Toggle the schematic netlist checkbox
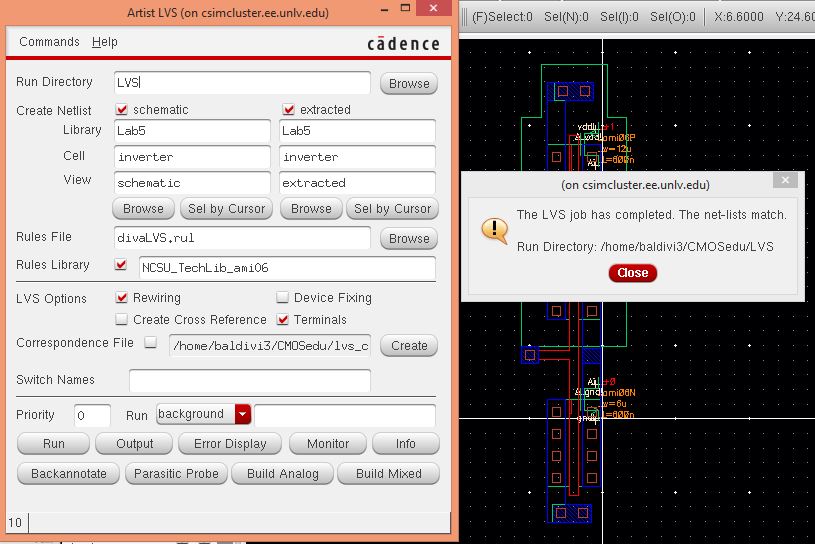Viewport: 815px width, 544px height. (122, 110)
